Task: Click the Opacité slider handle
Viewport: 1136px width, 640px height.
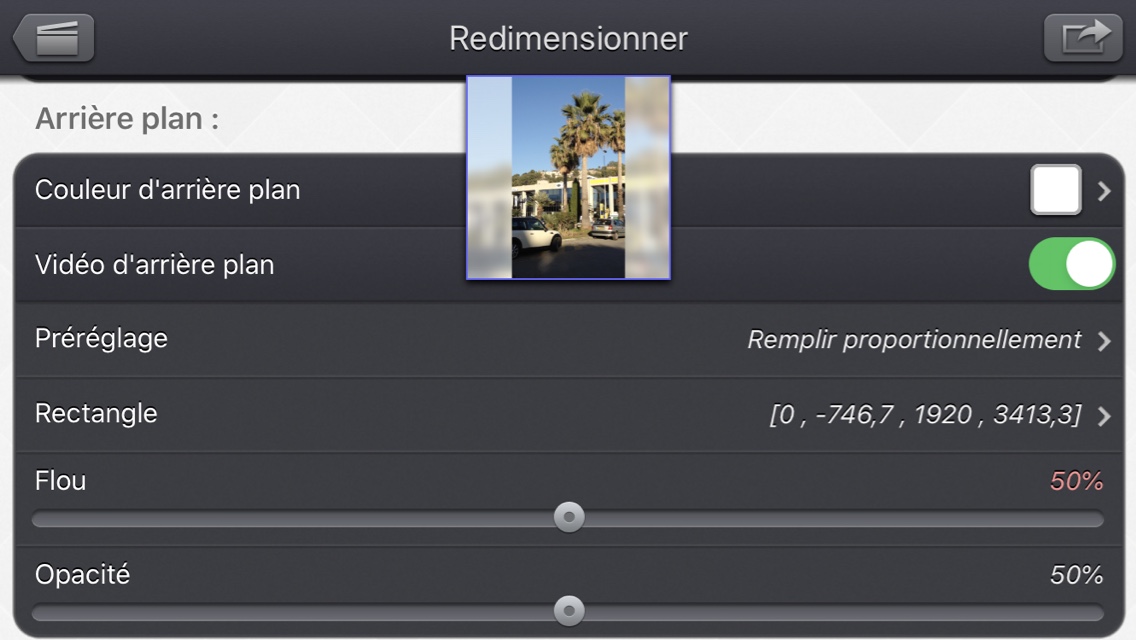Action: [569, 610]
